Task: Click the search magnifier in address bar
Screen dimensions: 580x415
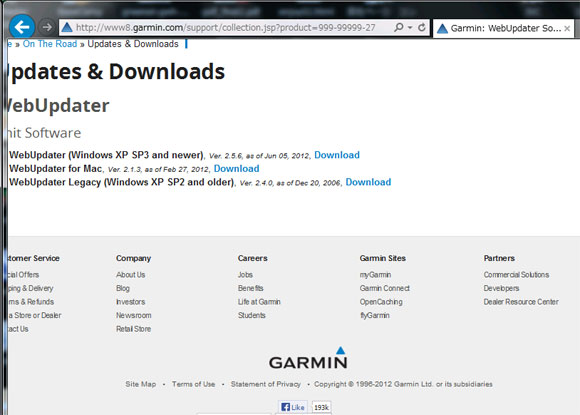Action: click(x=399, y=27)
